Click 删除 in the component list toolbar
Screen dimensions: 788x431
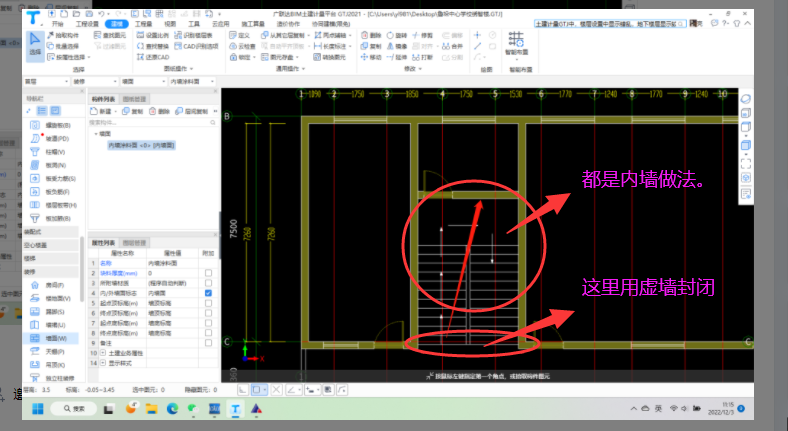[x=159, y=112]
